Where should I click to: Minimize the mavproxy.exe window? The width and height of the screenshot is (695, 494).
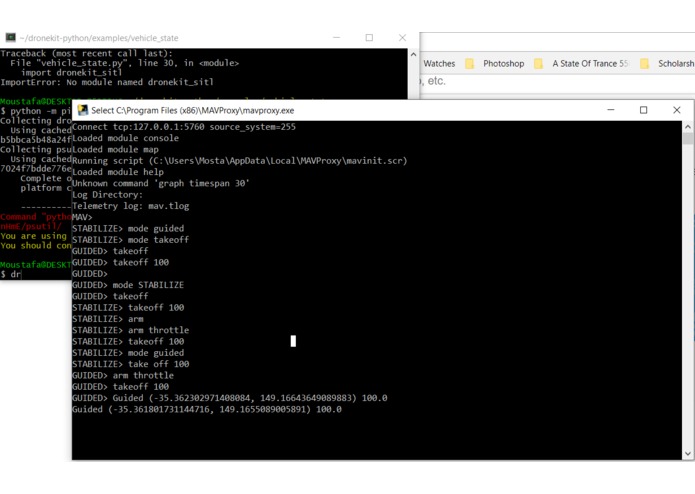click(x=610, y=110)
